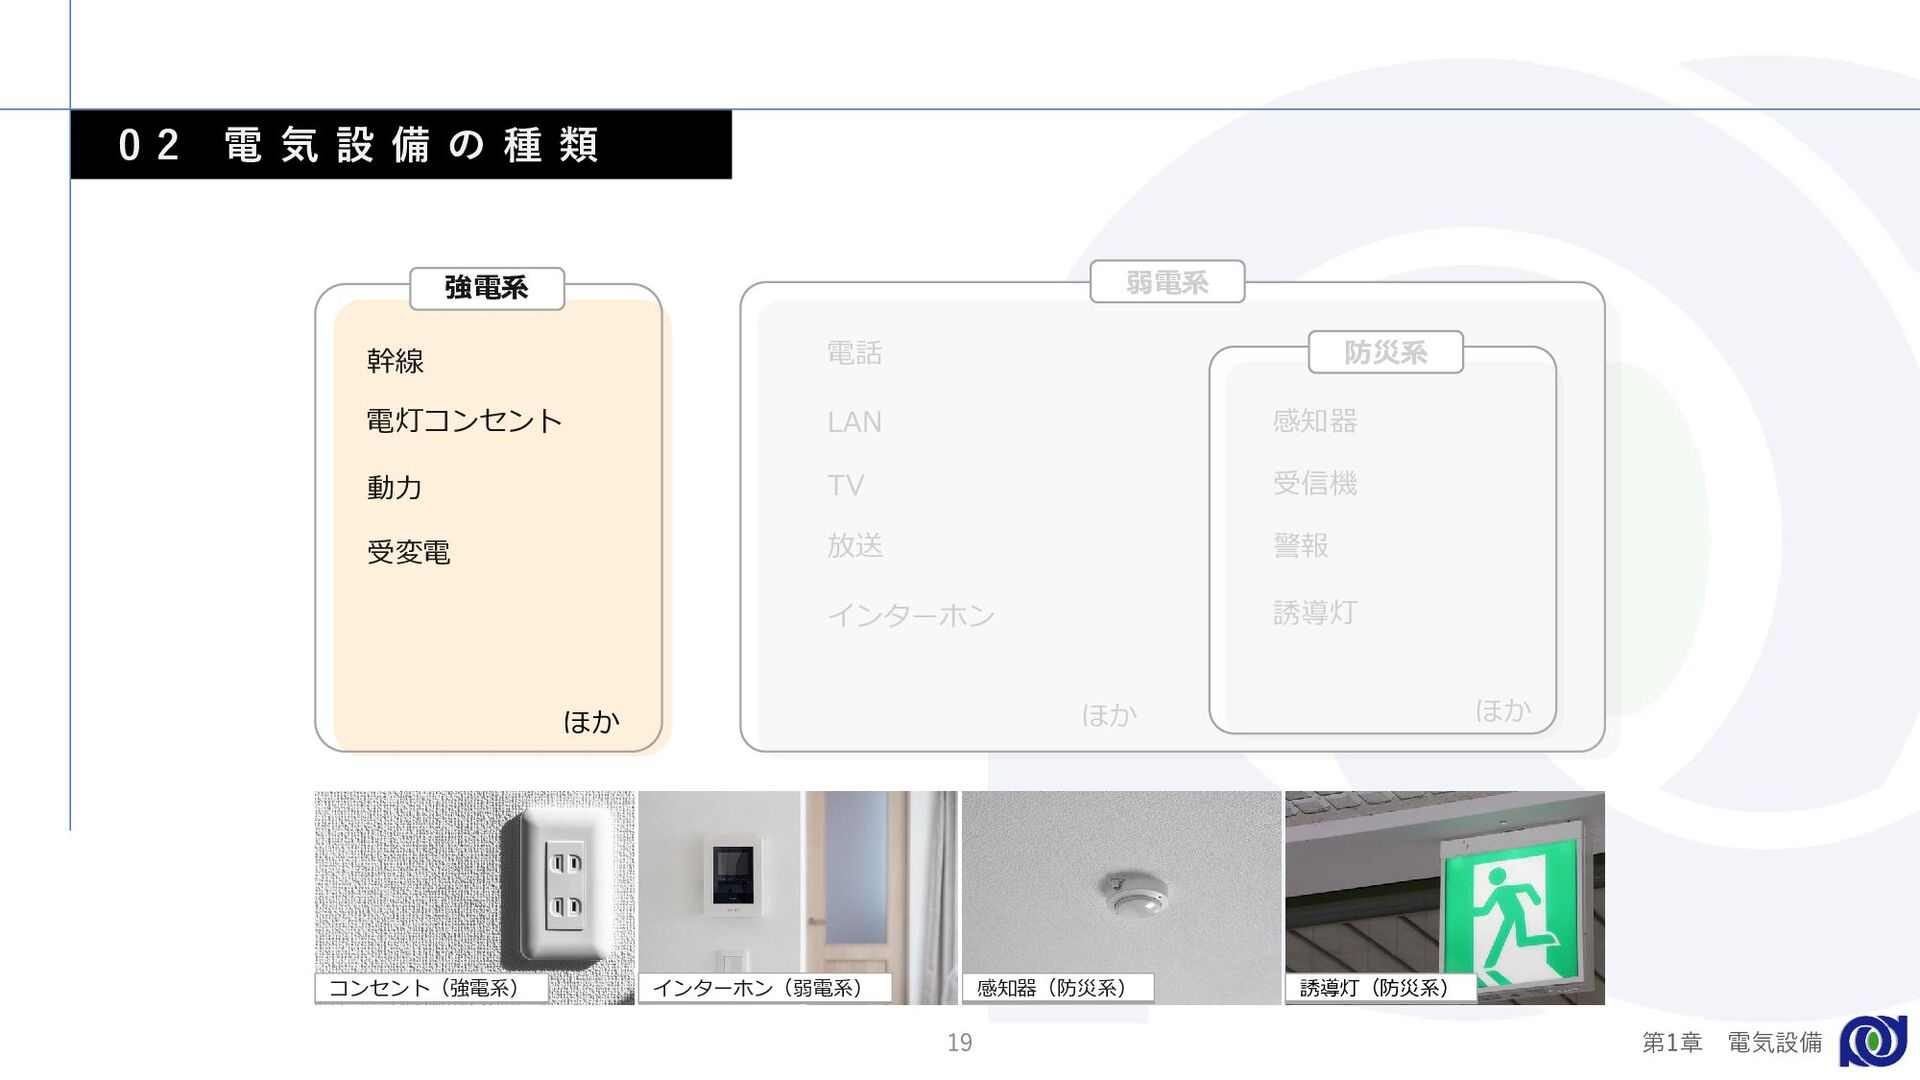This screenshot has height=1080, width=1920.
Task: Click the footer 第1章 電気設備
Action: 1732,1043
